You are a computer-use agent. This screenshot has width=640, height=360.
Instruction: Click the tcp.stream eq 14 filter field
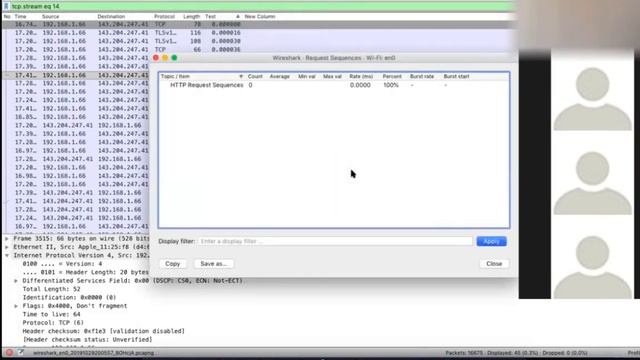point(261,6)
